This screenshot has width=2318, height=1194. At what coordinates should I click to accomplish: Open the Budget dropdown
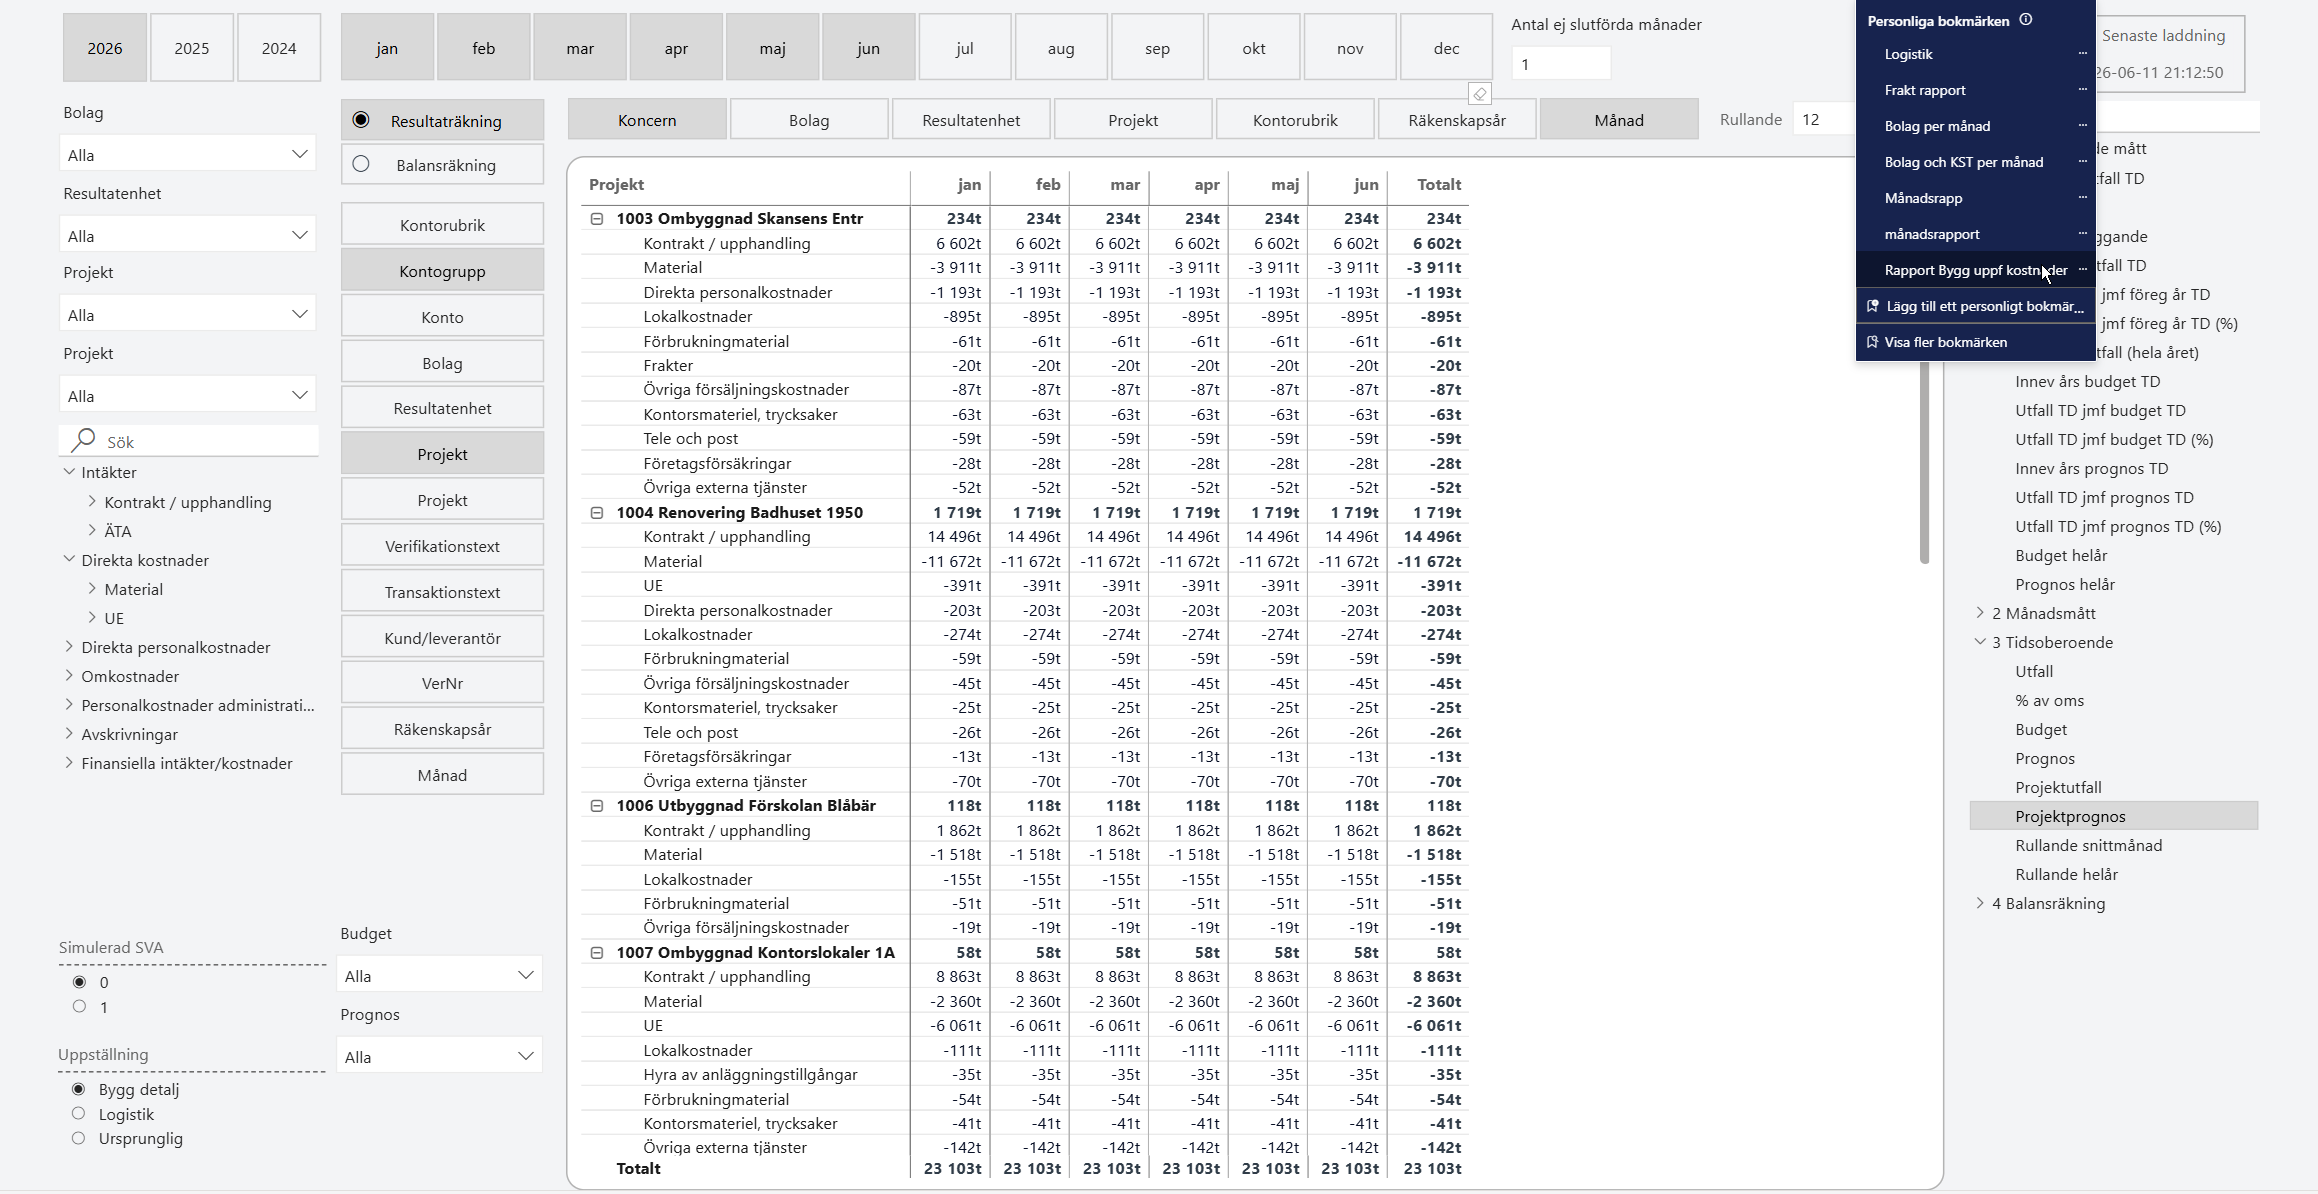[440, 975]
